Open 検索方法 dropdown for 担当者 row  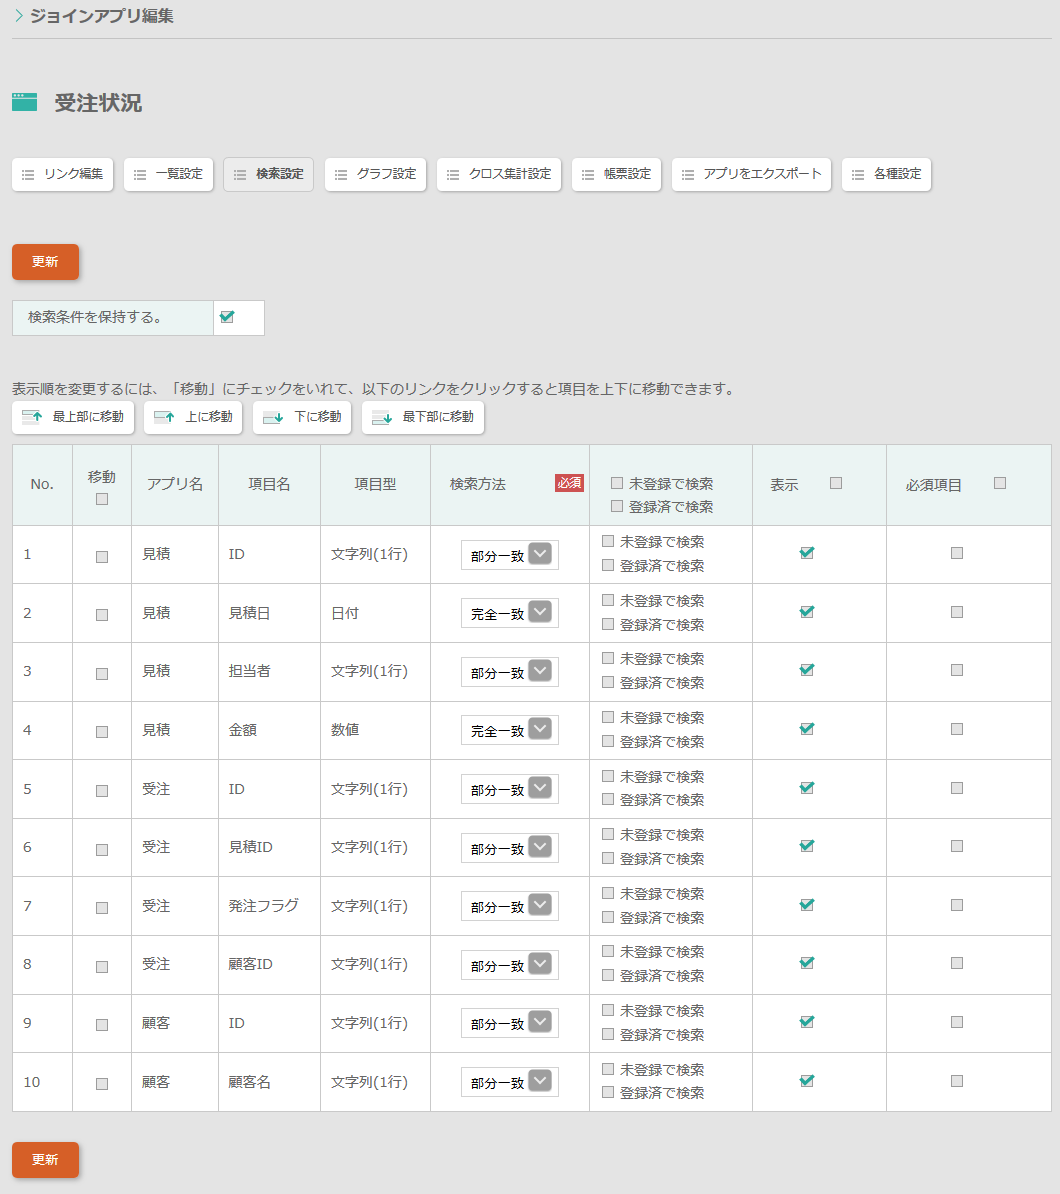509,672
